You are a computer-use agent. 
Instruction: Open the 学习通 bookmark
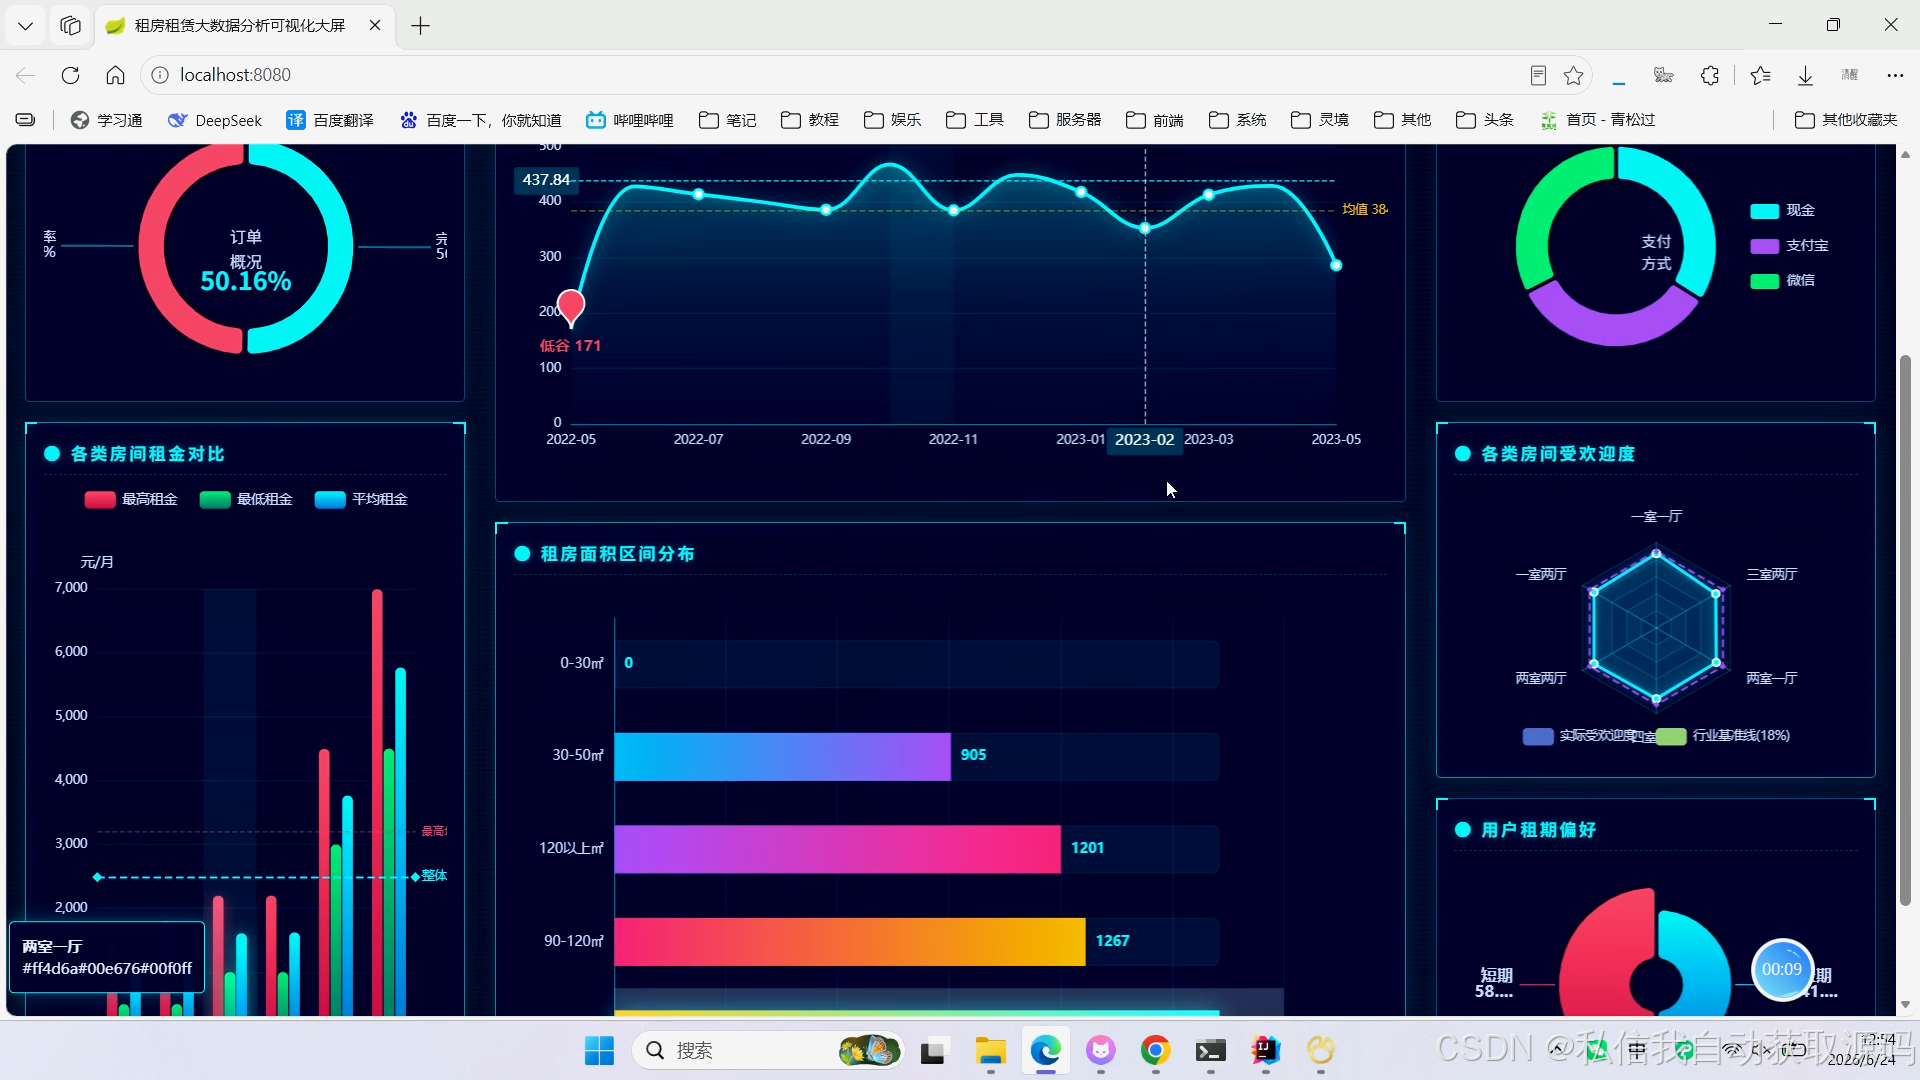click(106, 120)
